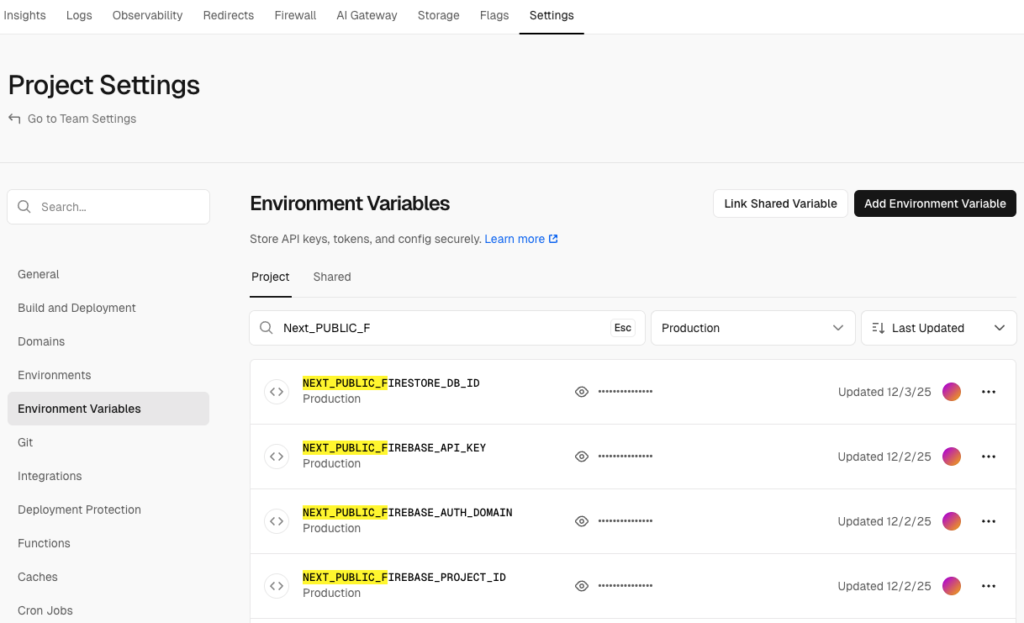The width and height of the screenshot is (1024, 623).
Task: Focus the sidebar Search field
Action: [x=108, y=207]
